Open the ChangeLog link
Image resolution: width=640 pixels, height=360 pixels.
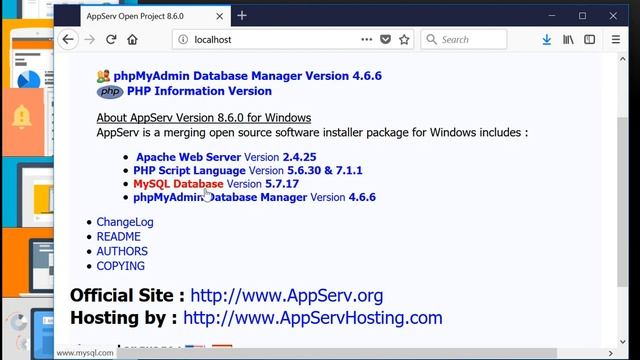tap(125, 222)
